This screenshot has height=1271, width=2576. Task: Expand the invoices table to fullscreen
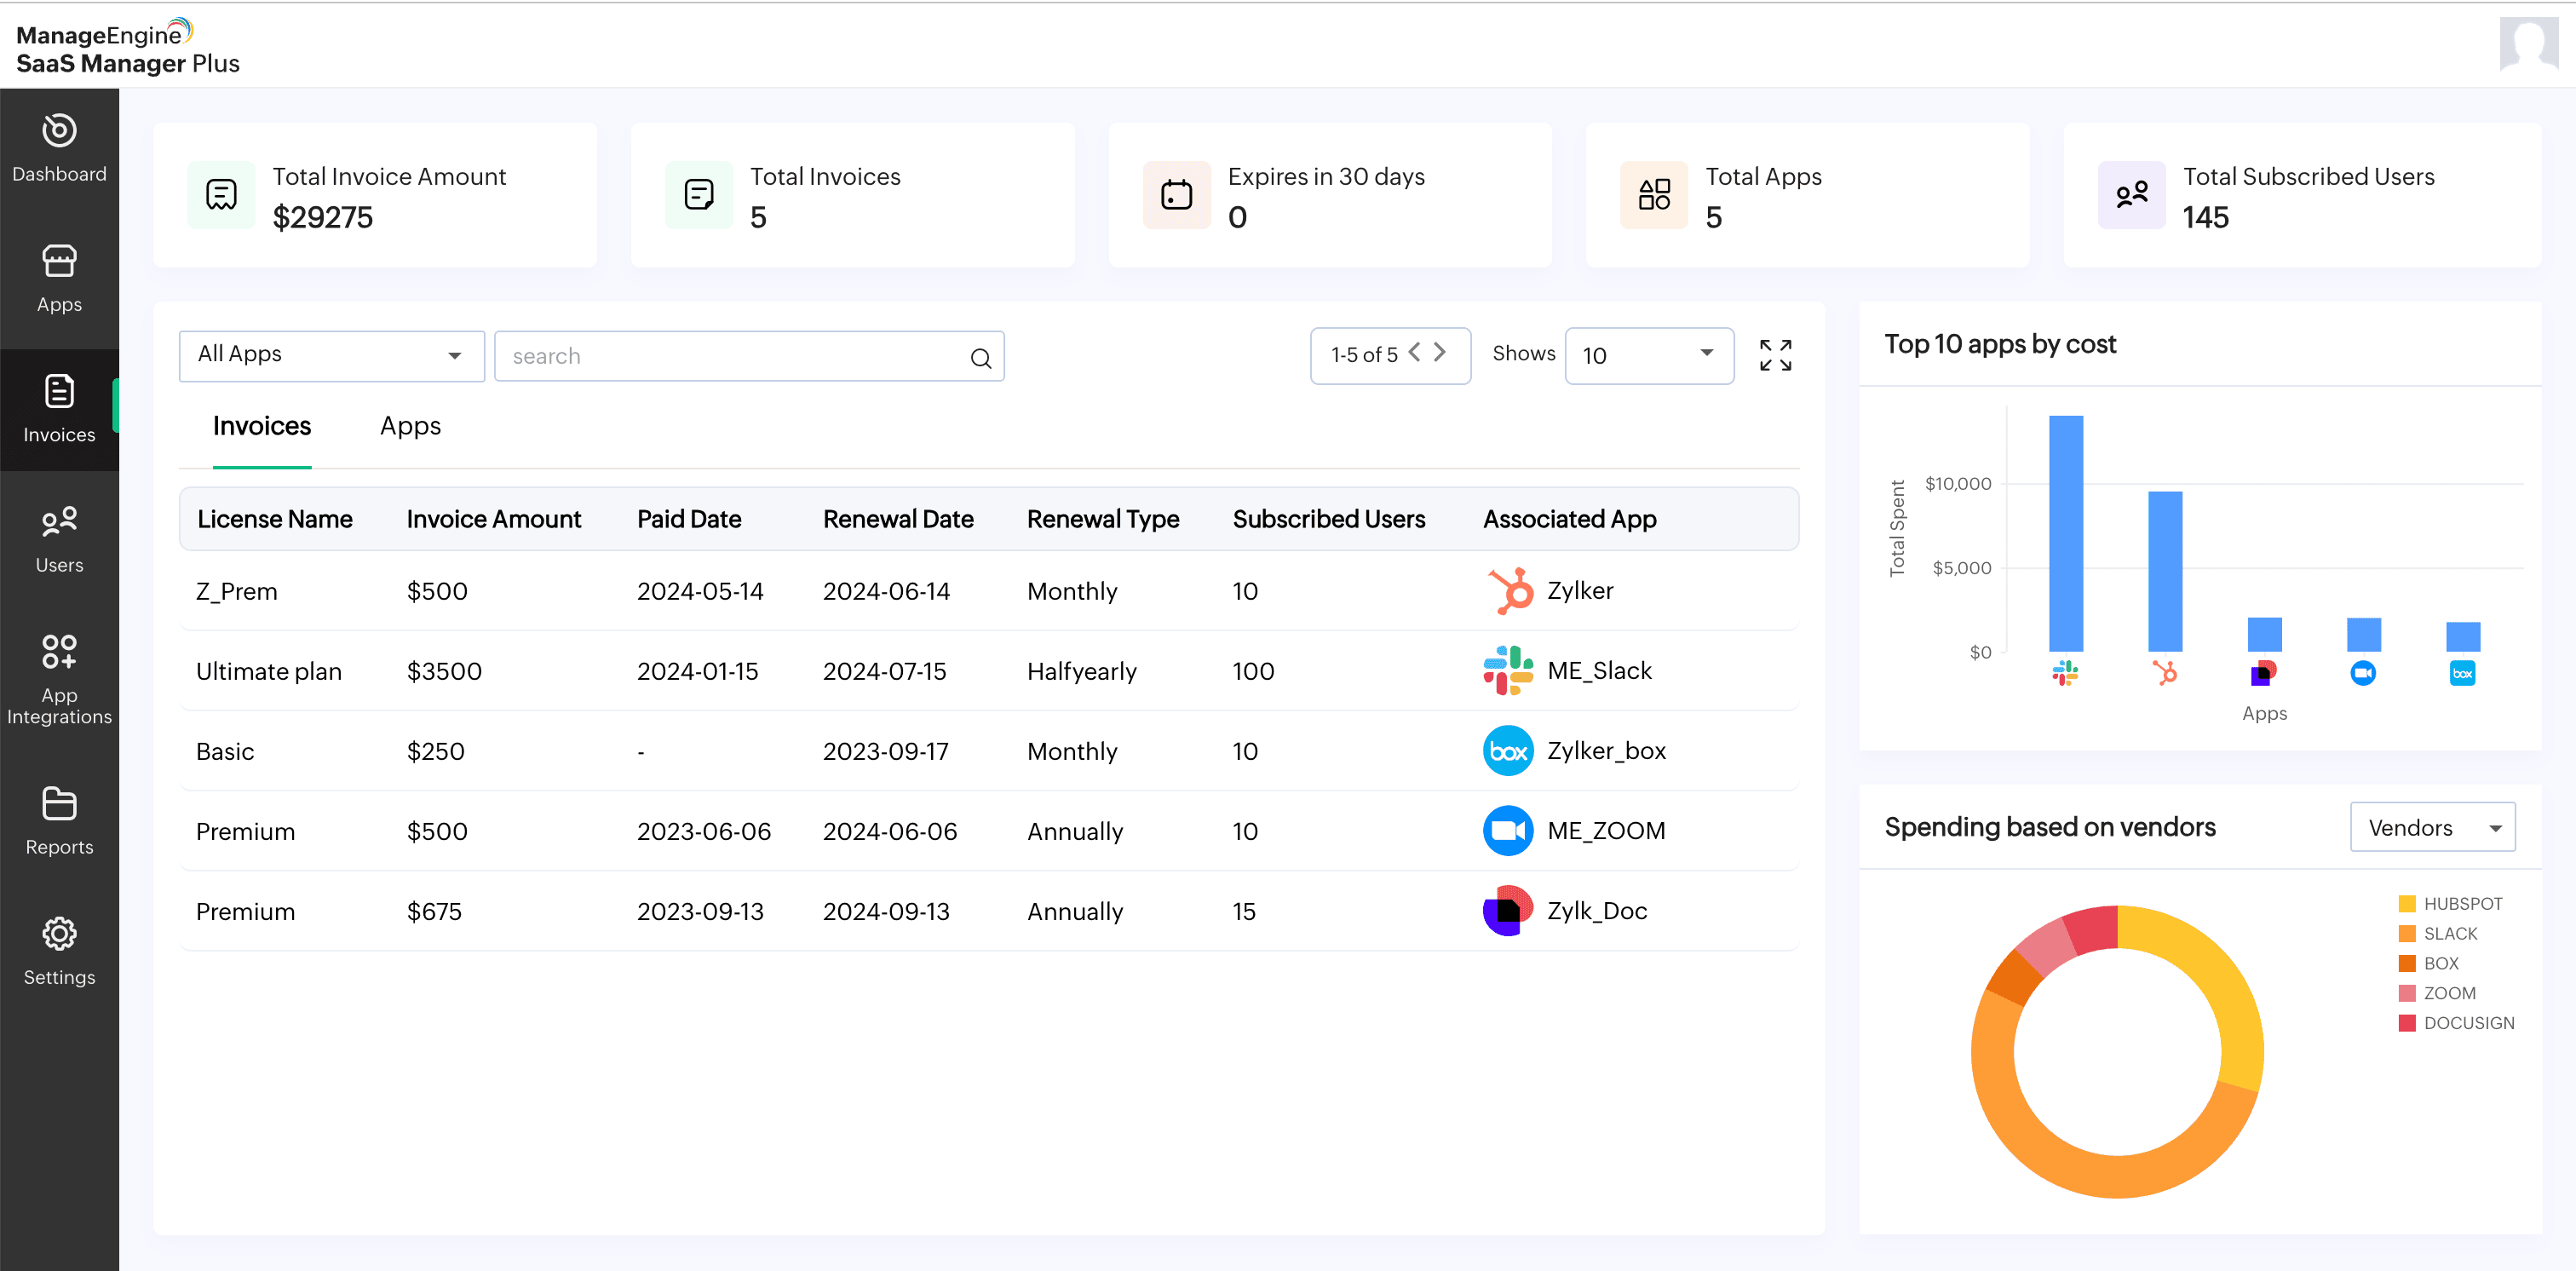click(x=1775, y=355)
